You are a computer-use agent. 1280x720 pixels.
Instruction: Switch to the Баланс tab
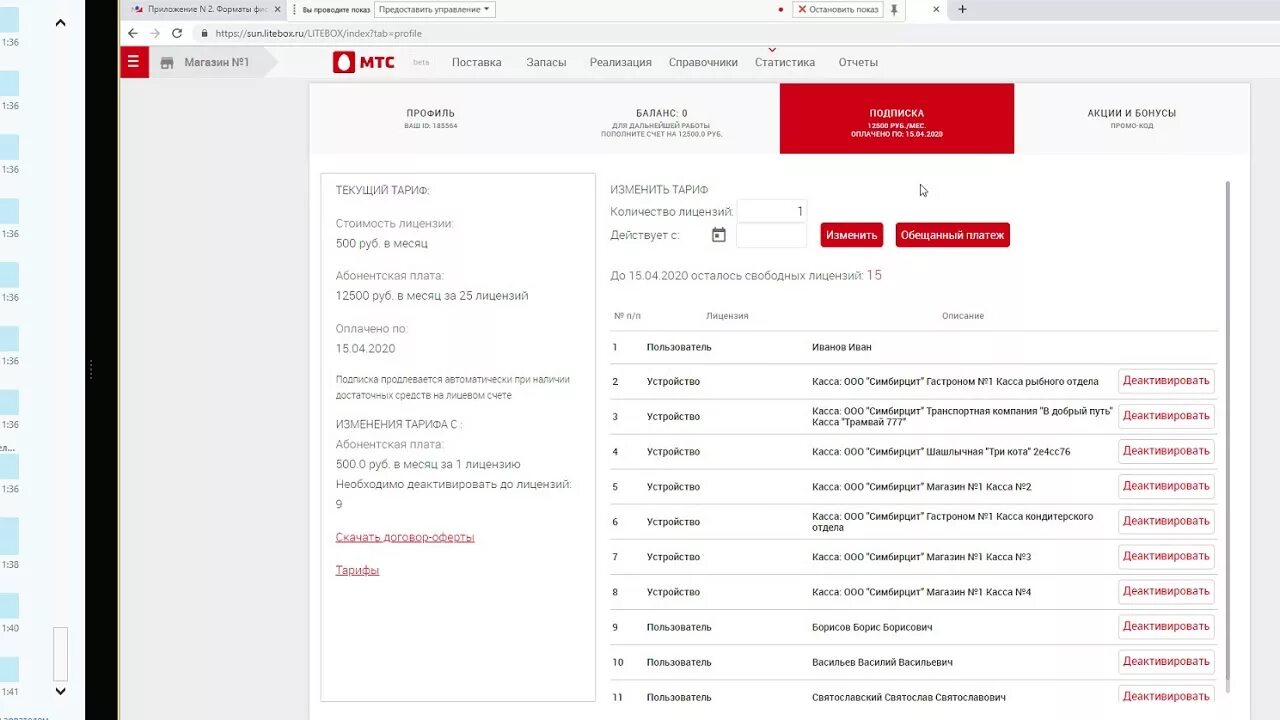click(x=662, y=118)
